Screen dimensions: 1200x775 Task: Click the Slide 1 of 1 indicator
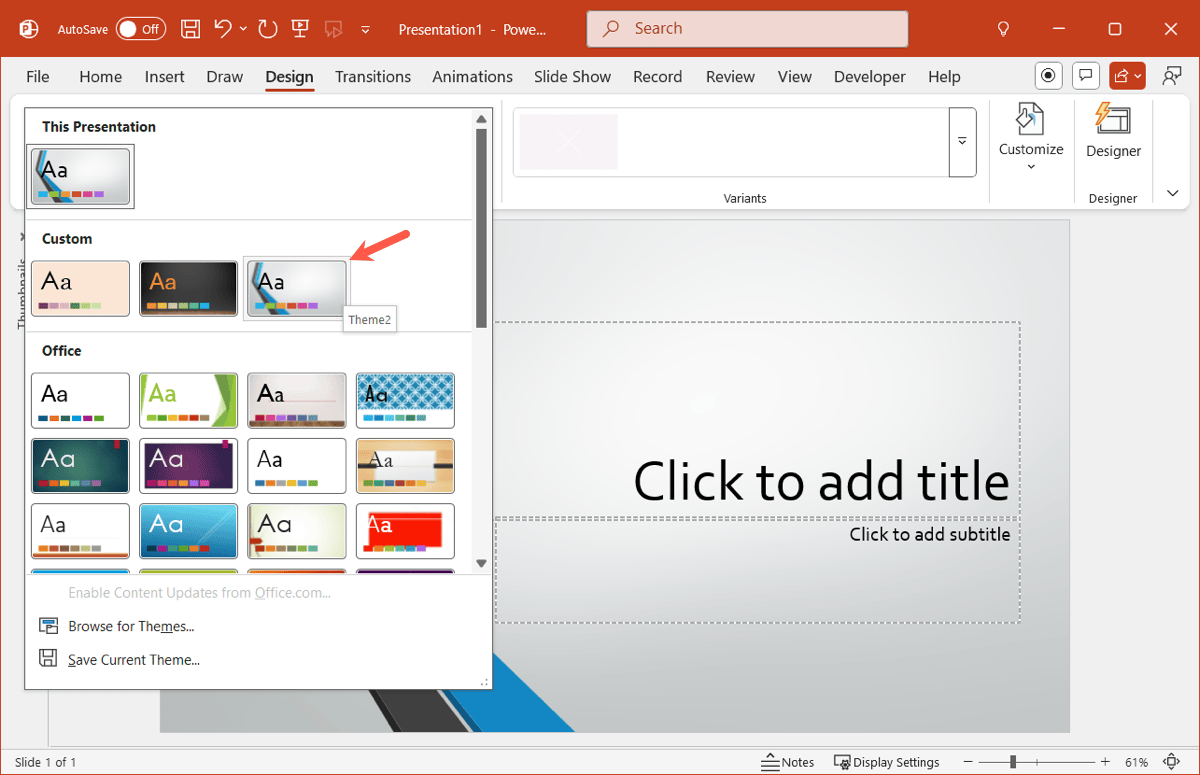pos(45,762)
